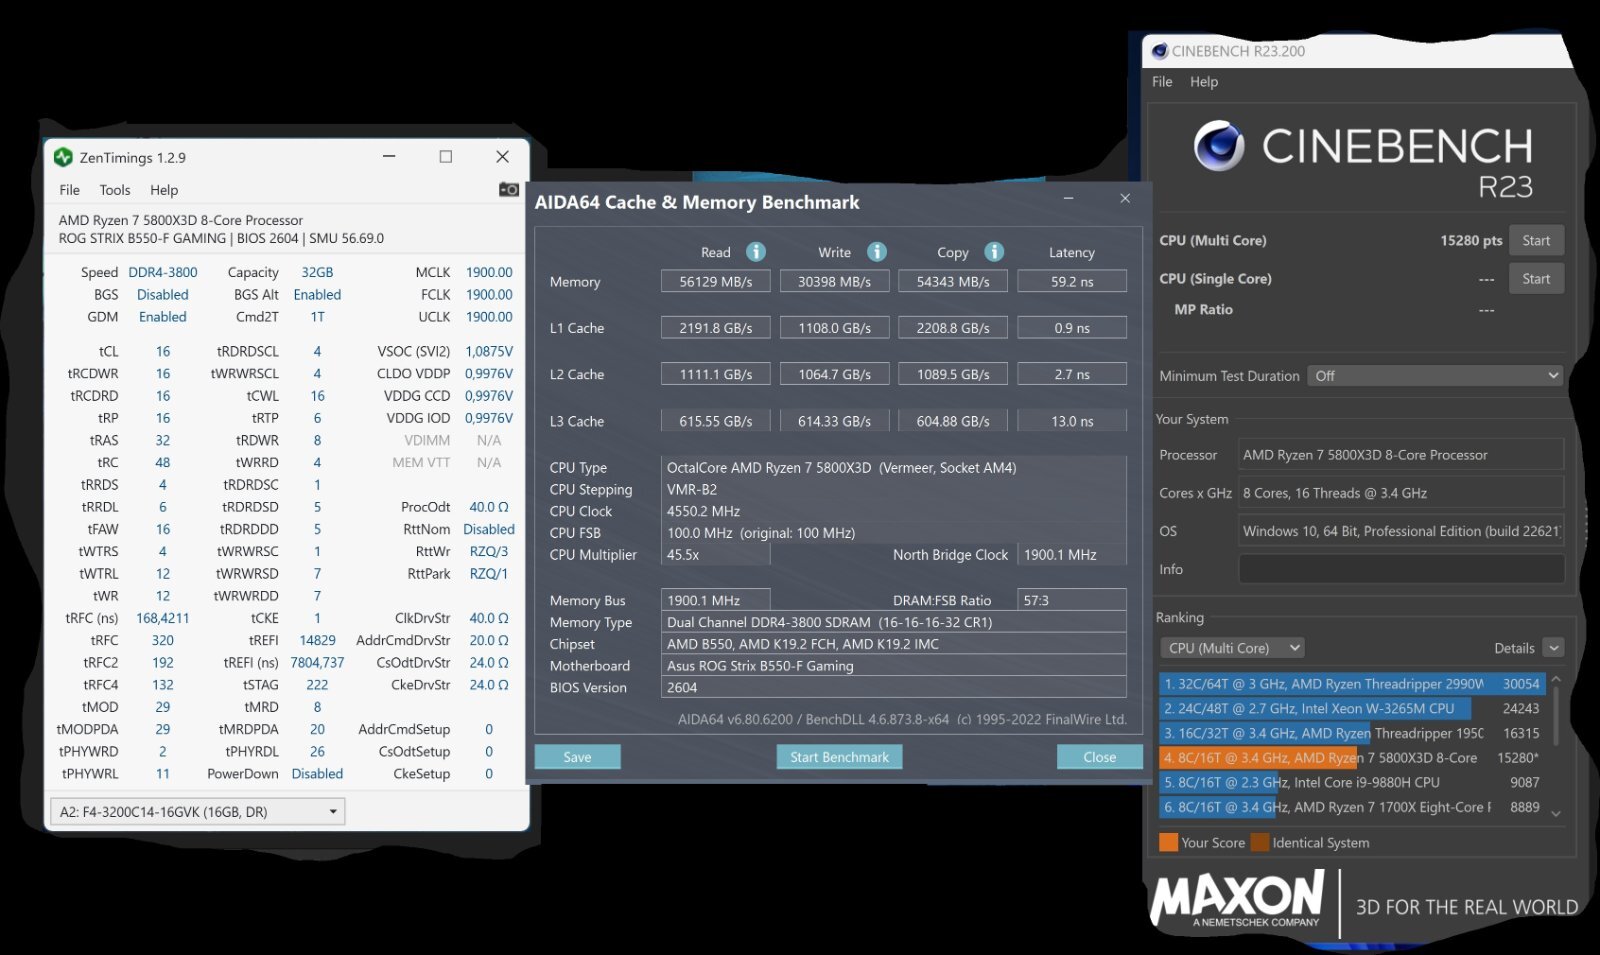Click the Memory Copy value 54343 MB/s

(953, 281)
